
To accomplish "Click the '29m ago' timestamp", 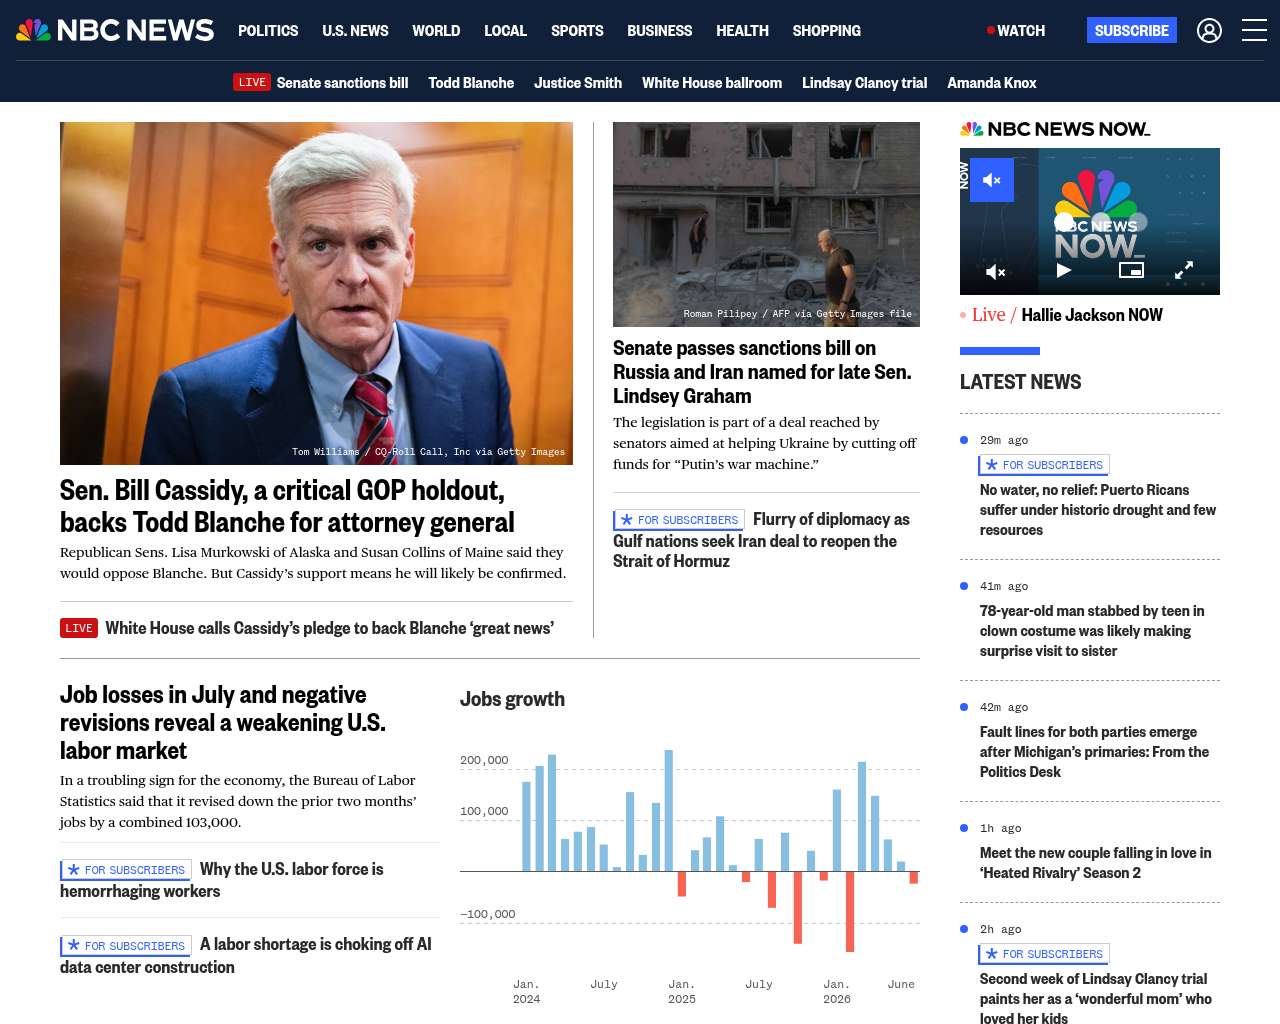I will (x=1004, y=440).
